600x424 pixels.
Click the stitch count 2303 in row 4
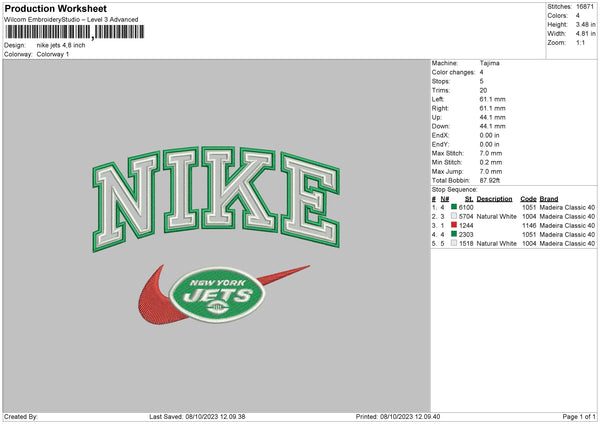[466, 235]
